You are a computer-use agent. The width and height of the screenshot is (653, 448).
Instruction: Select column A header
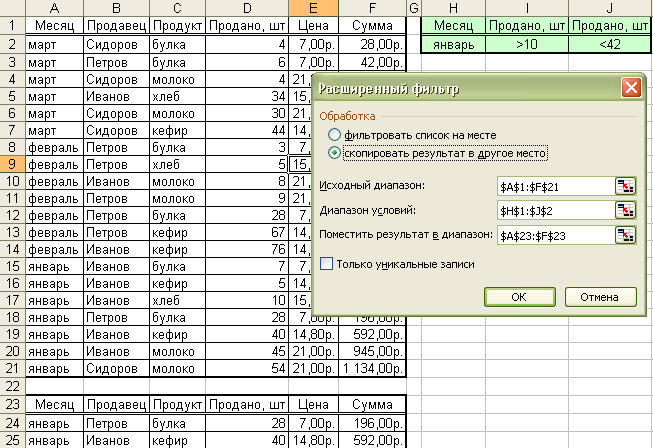[x=54, y=8]
